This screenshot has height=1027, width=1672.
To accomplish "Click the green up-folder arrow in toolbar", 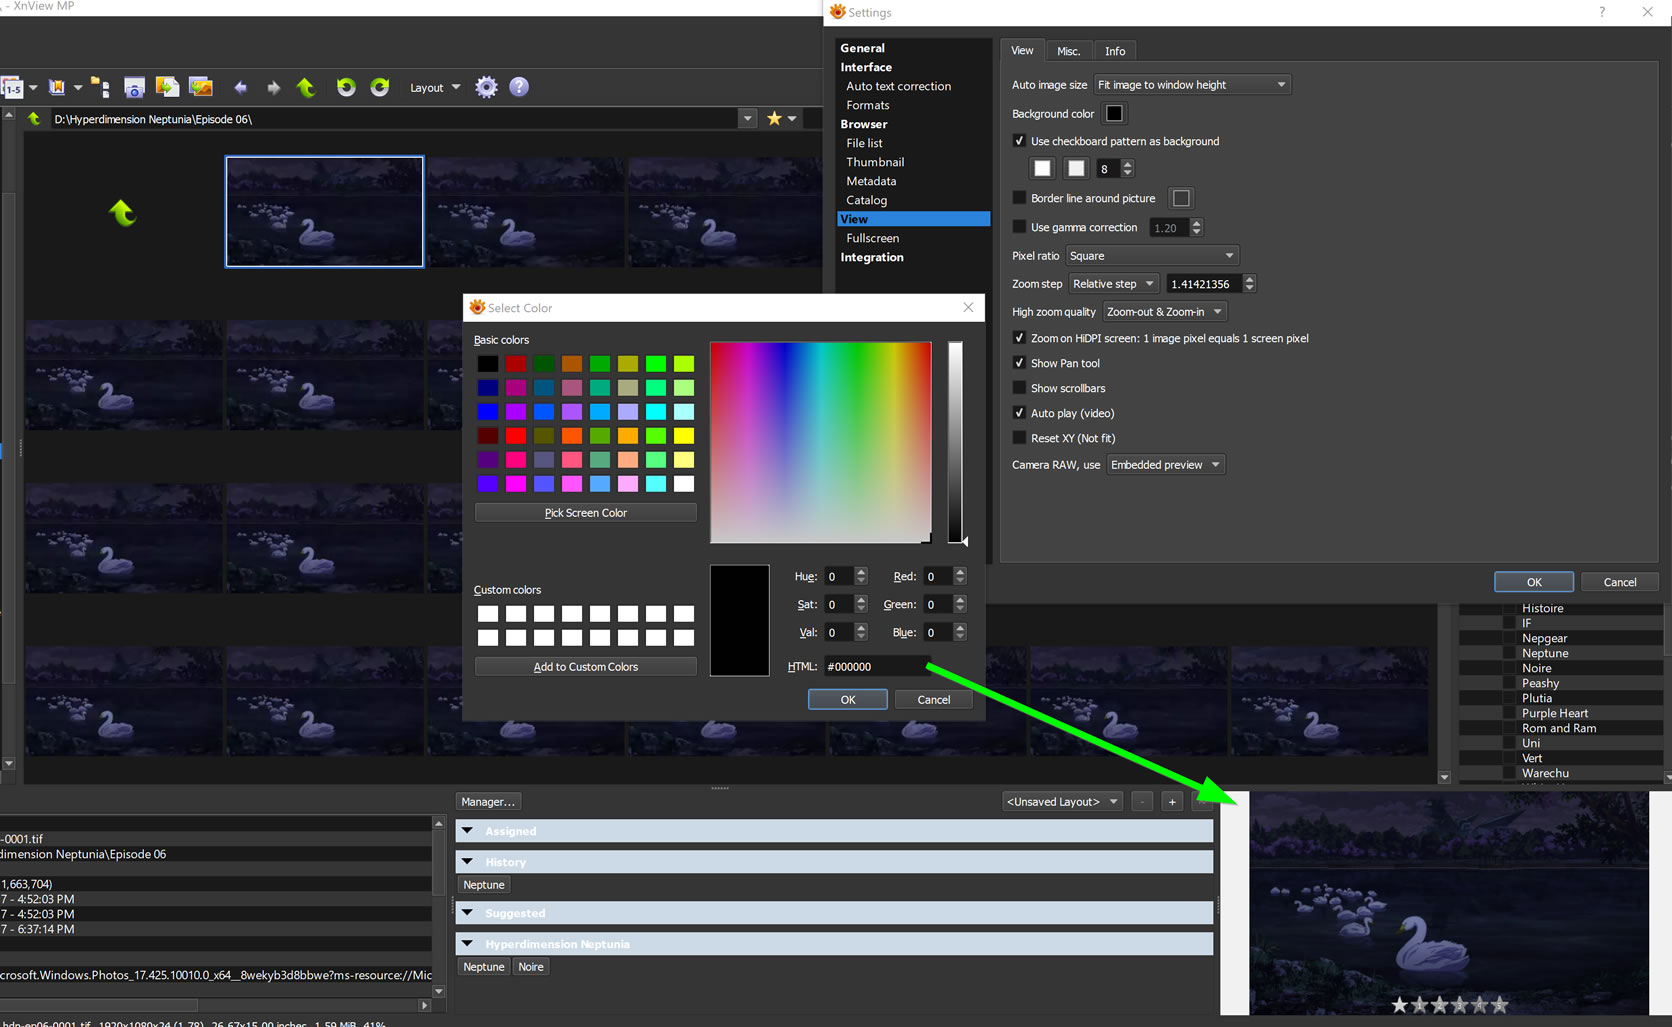I will pyautogui.click(x=306, y=88).
